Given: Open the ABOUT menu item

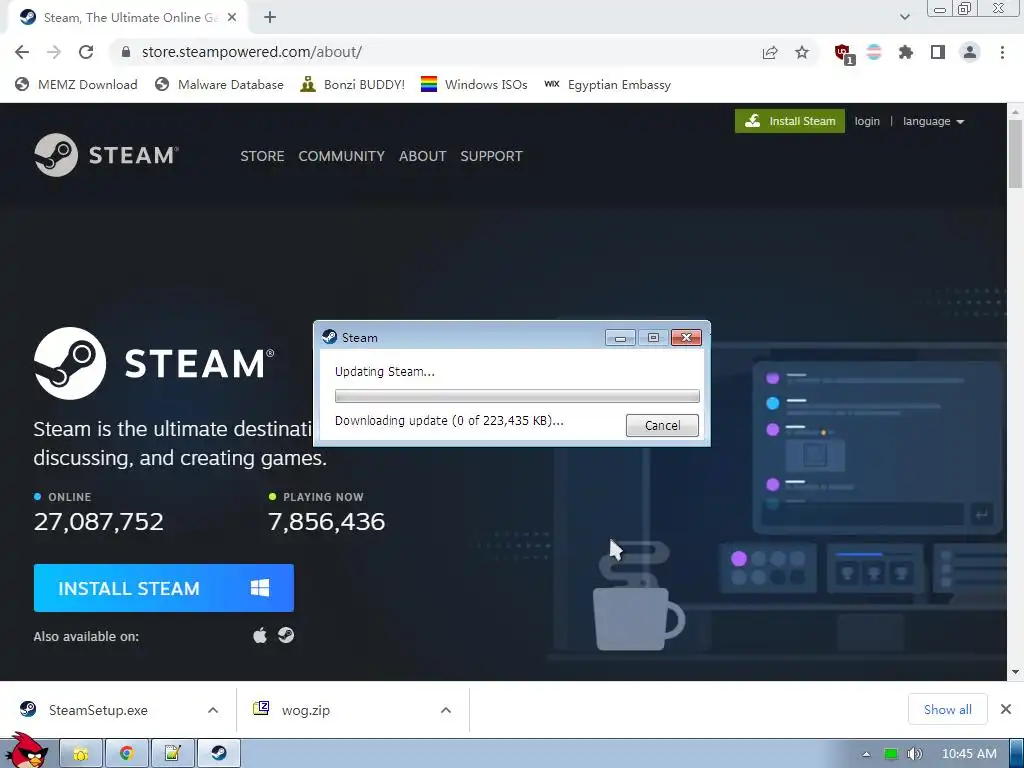Looking at the screenshot, I should pyautogui.click(x=423, y=156).
